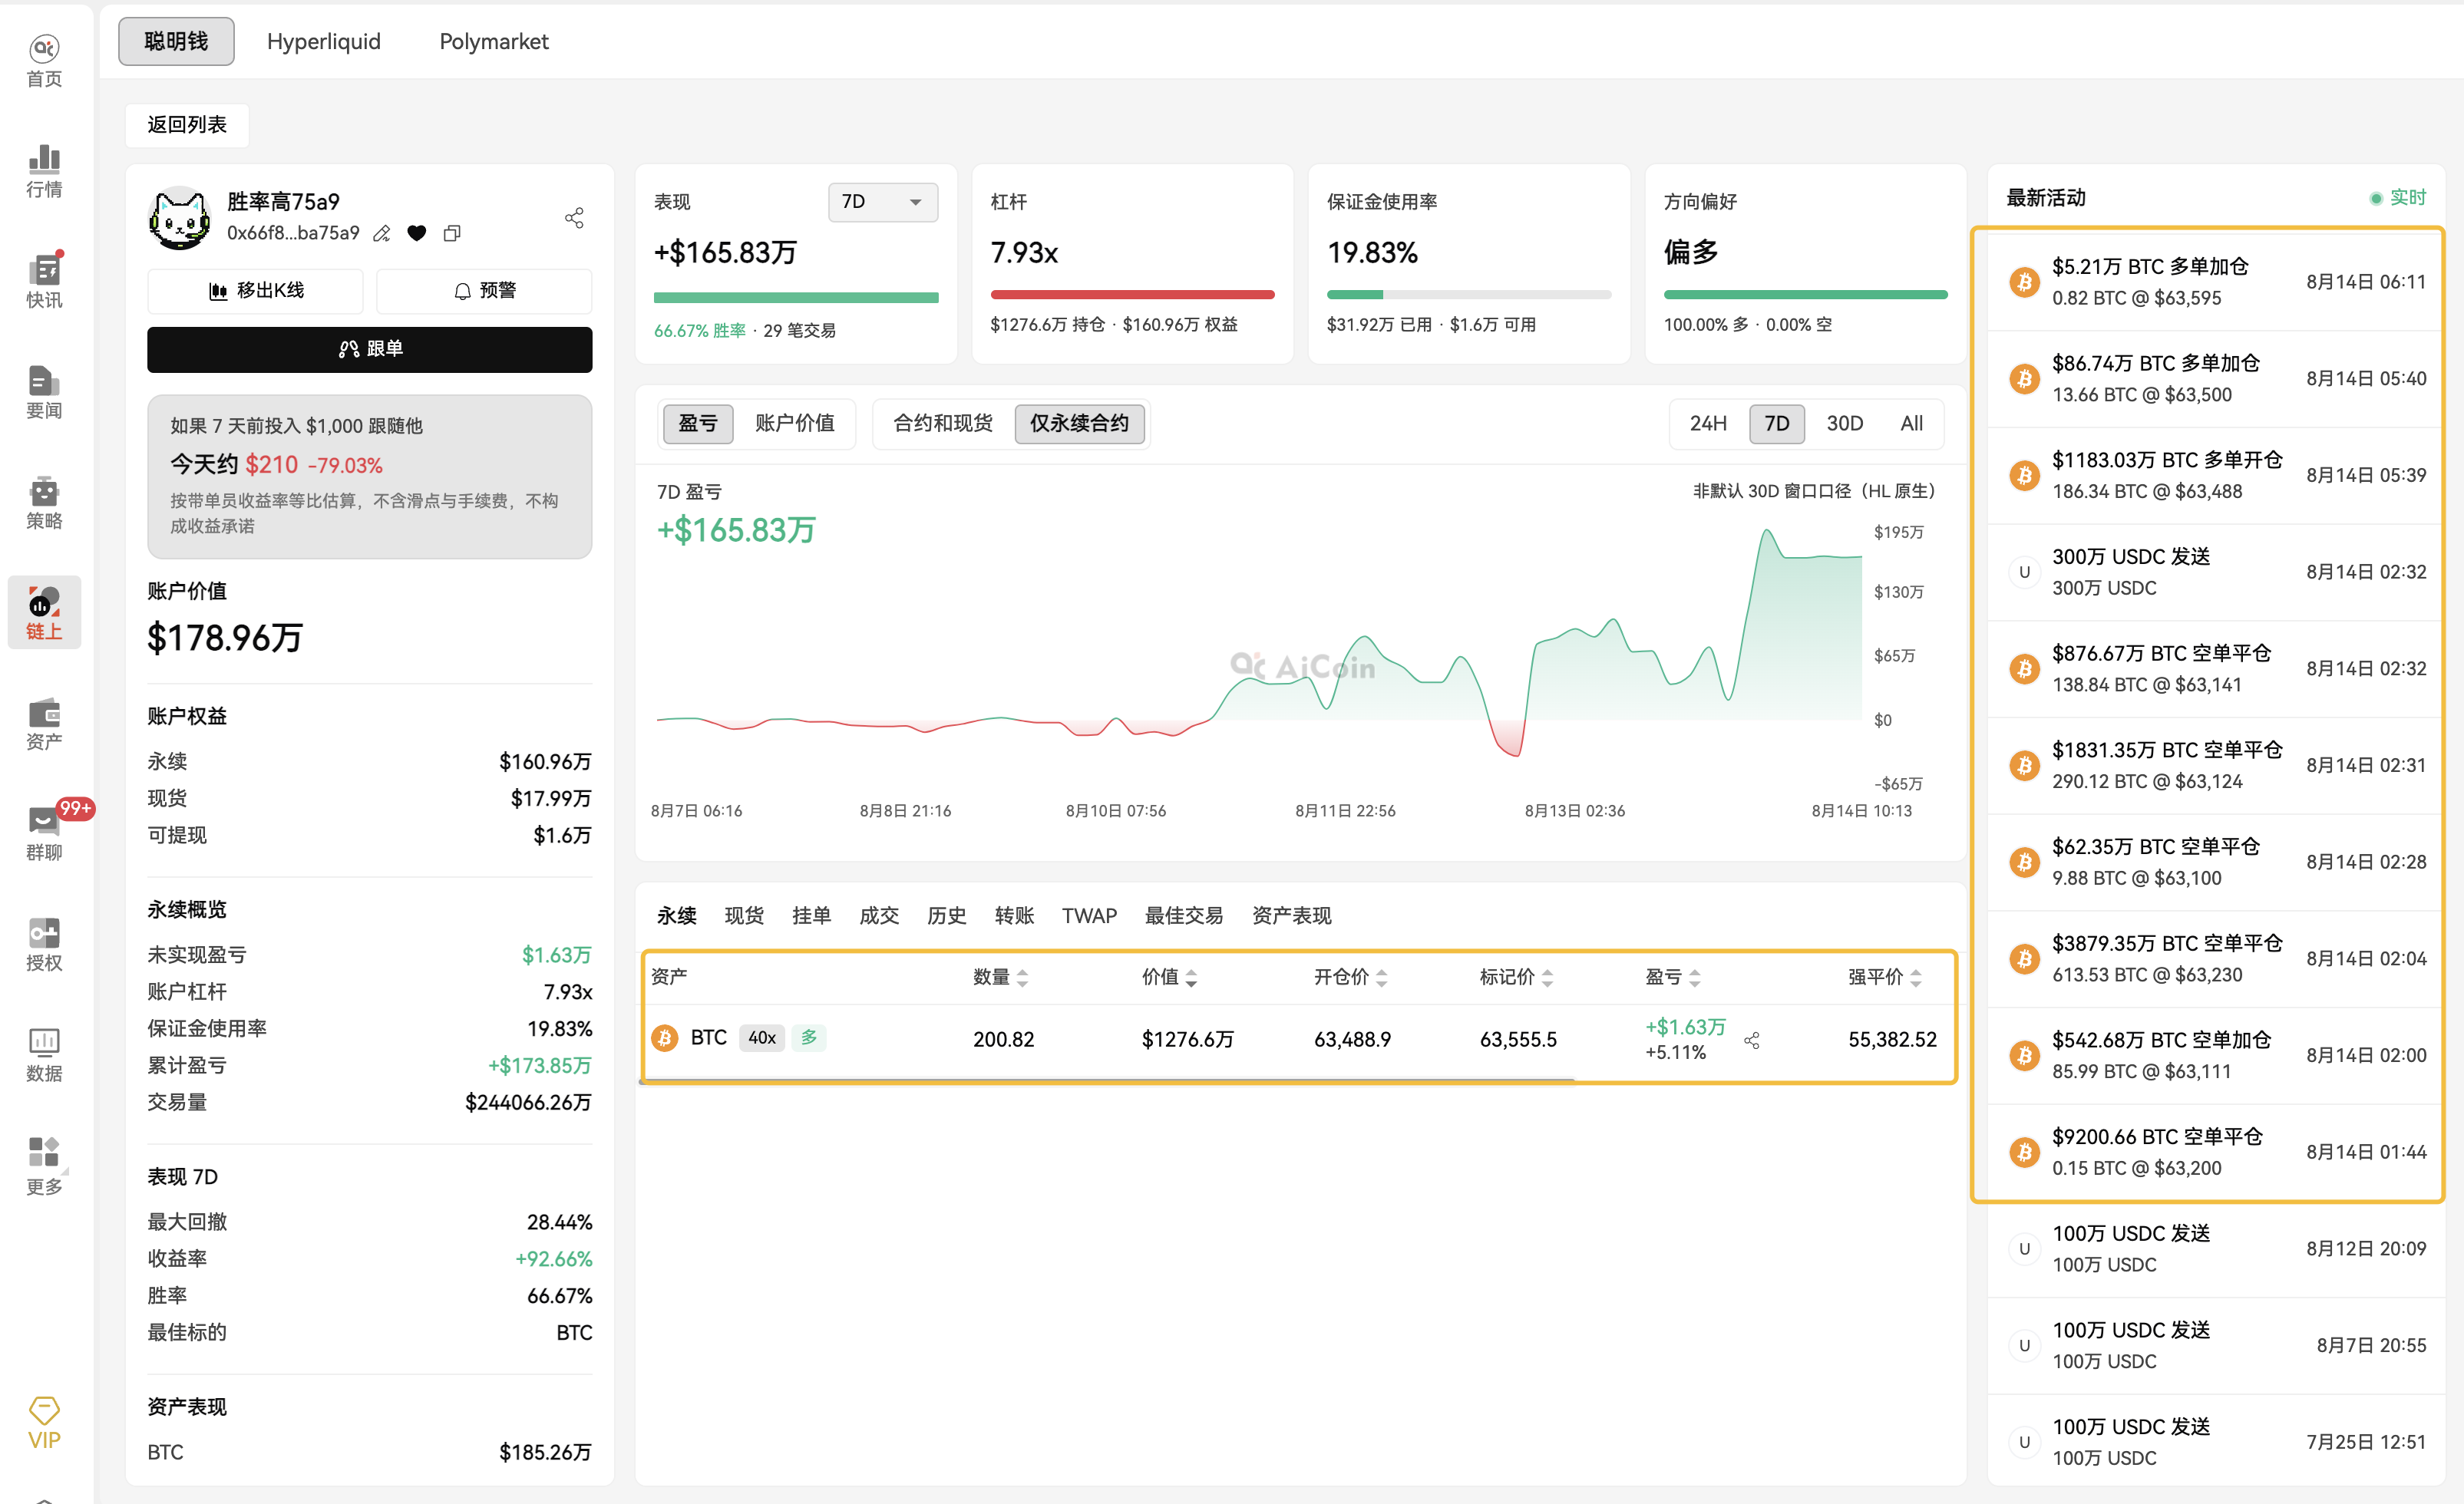
Task: Open the 授权 authorization key icon
Action: coord(44,944)
